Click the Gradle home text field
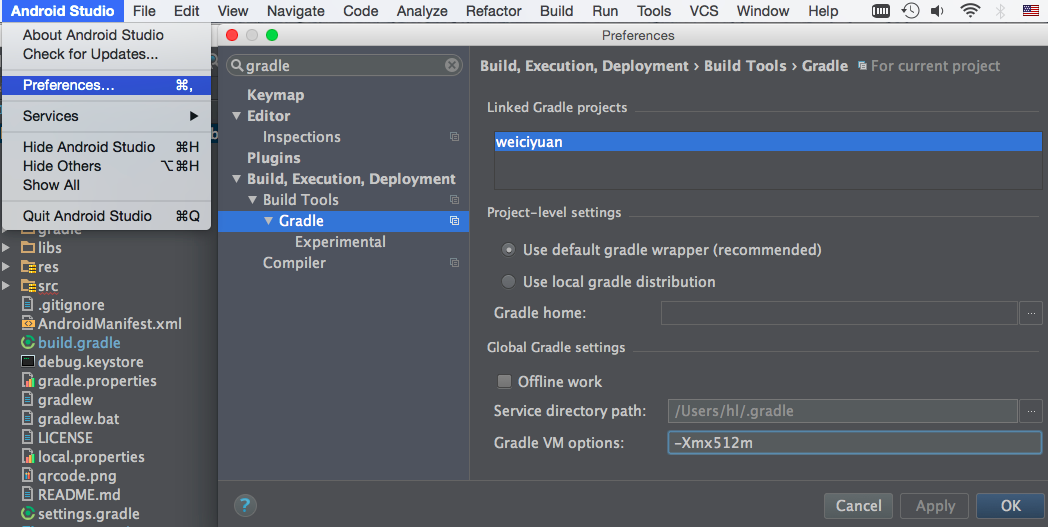 coord(839,312)
